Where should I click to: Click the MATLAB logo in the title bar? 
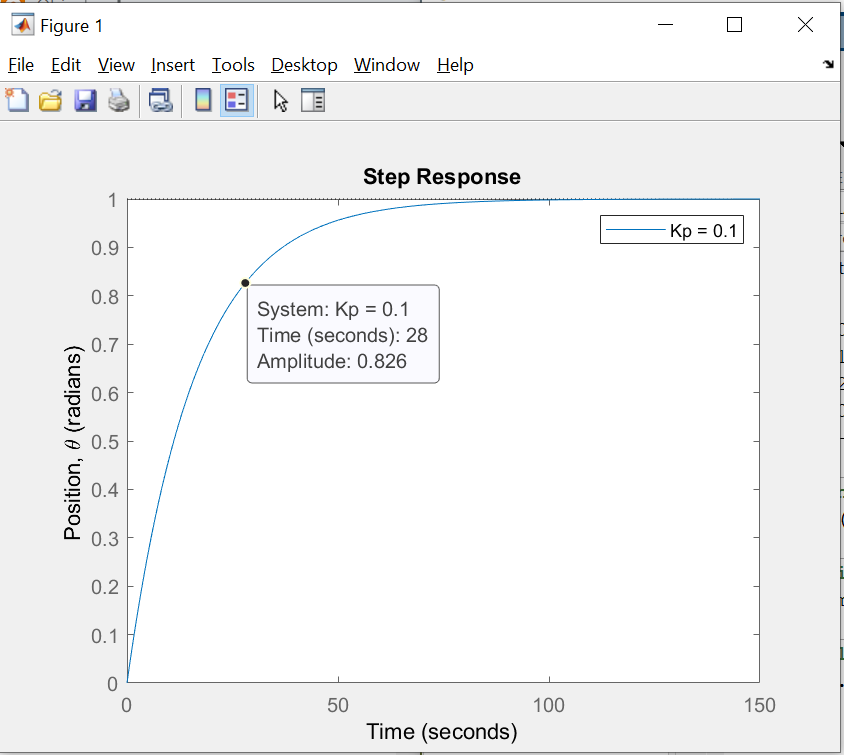tap(22, 24)
